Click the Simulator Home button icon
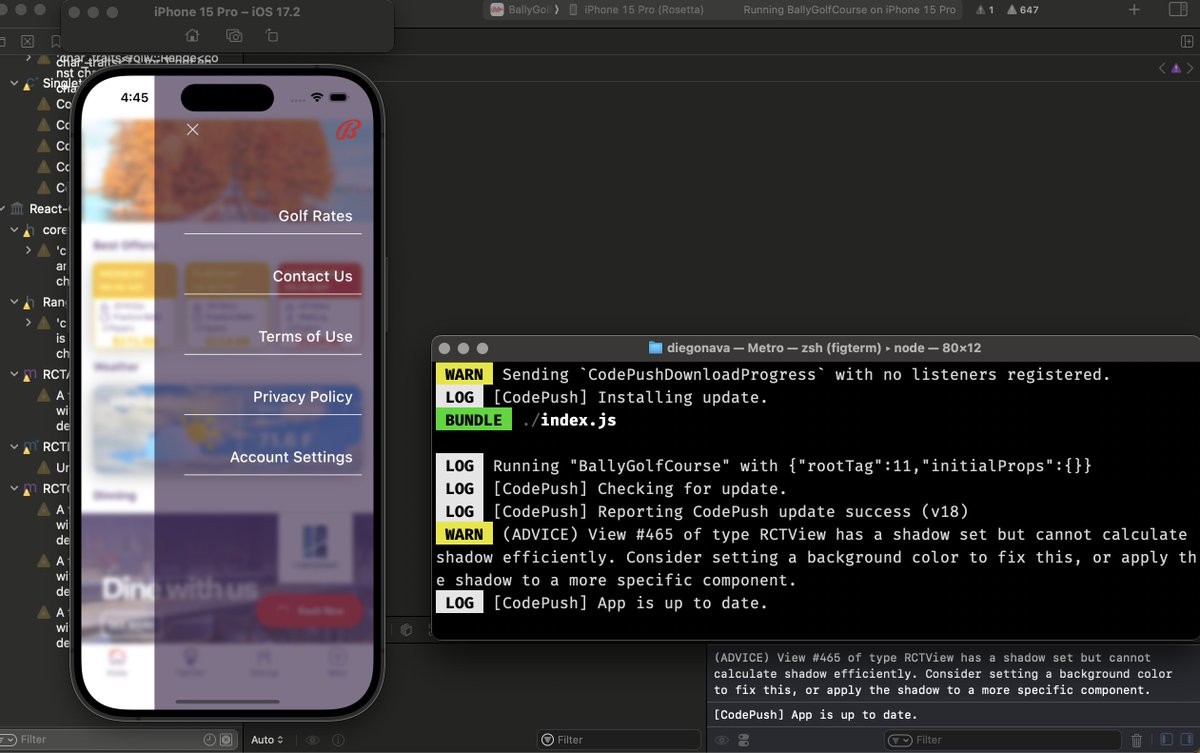This screenshot has width=1200, height=753. point(193,36)
